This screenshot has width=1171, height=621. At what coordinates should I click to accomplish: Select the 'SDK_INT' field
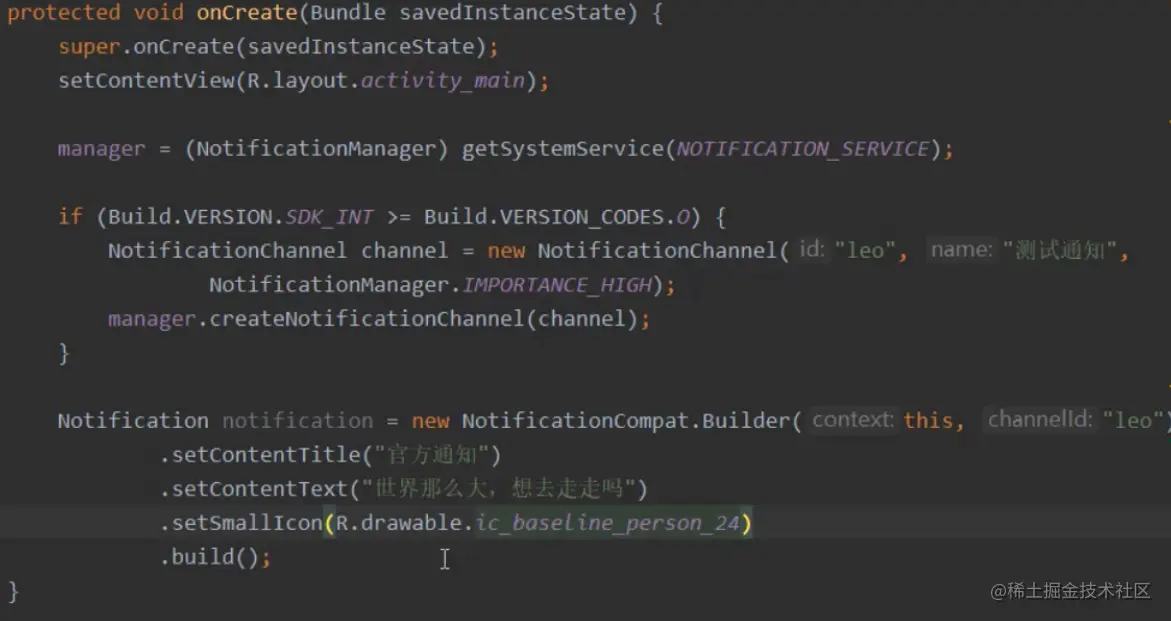(329, 217)
